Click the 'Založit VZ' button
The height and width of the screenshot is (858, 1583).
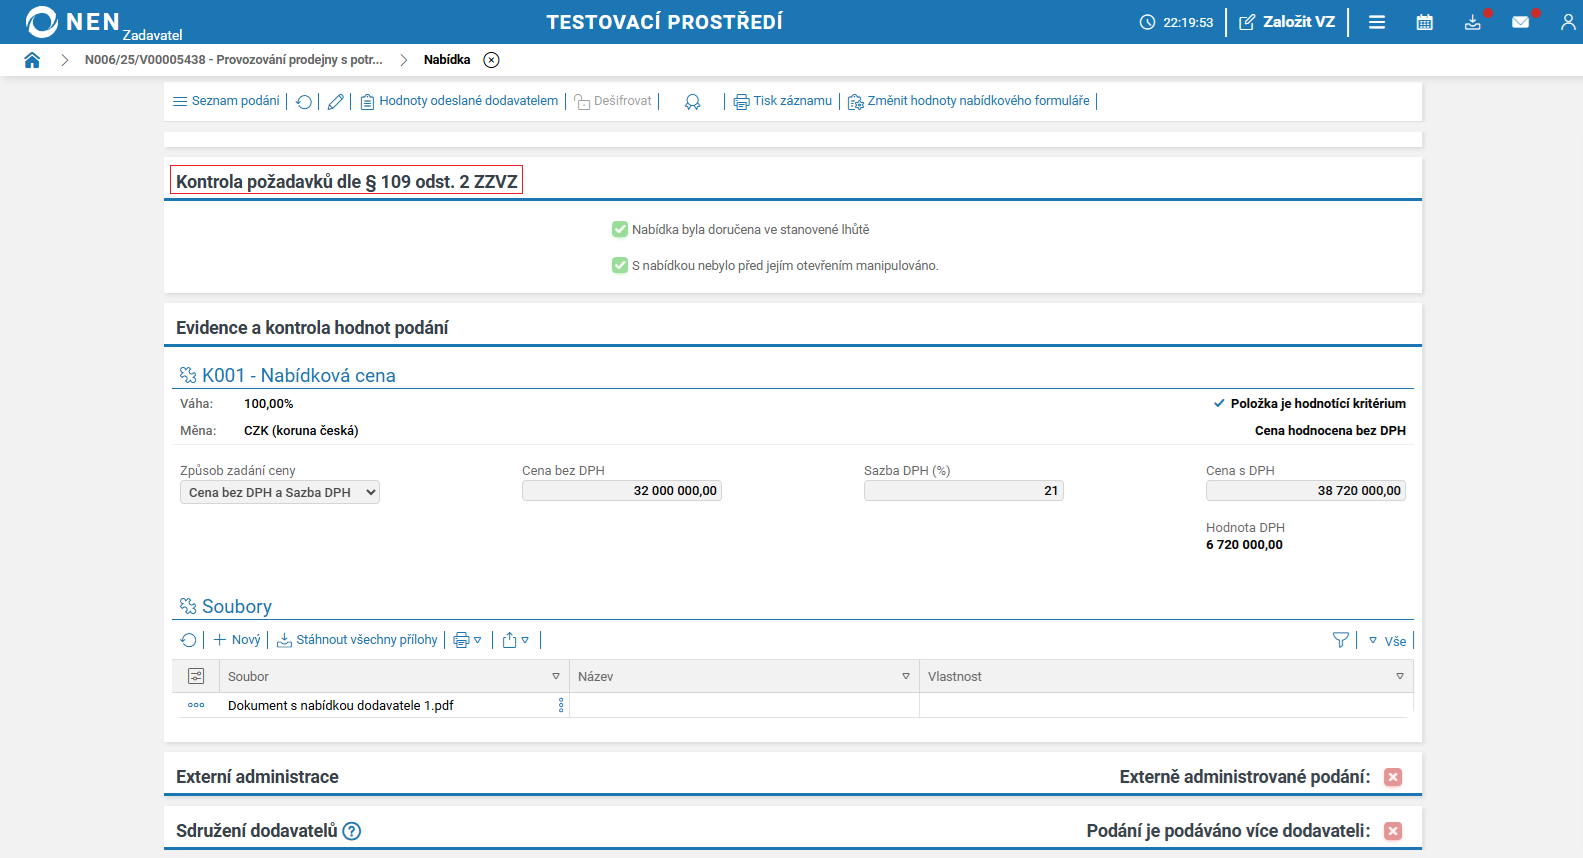(1287, 22)
